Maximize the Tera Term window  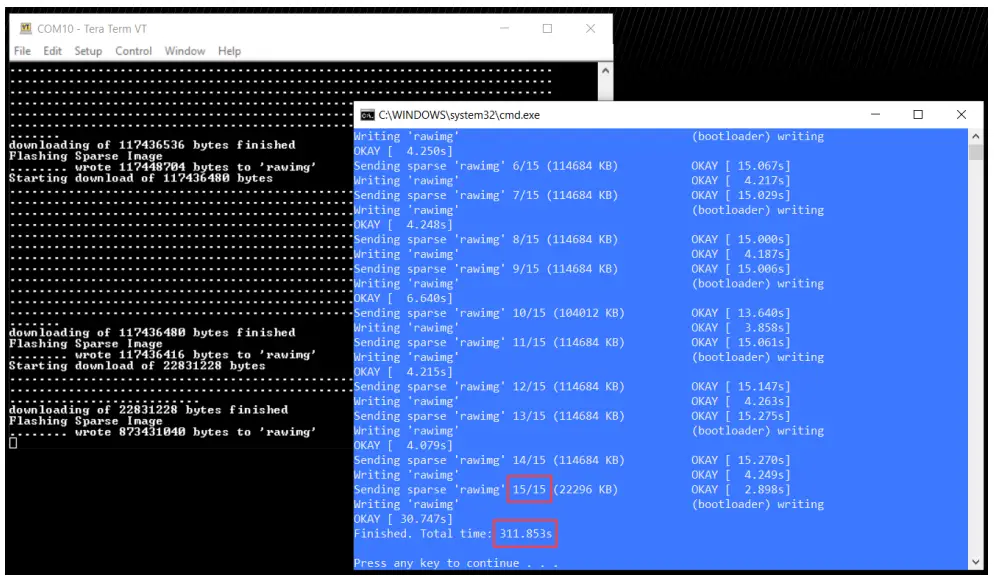point(547,29)
